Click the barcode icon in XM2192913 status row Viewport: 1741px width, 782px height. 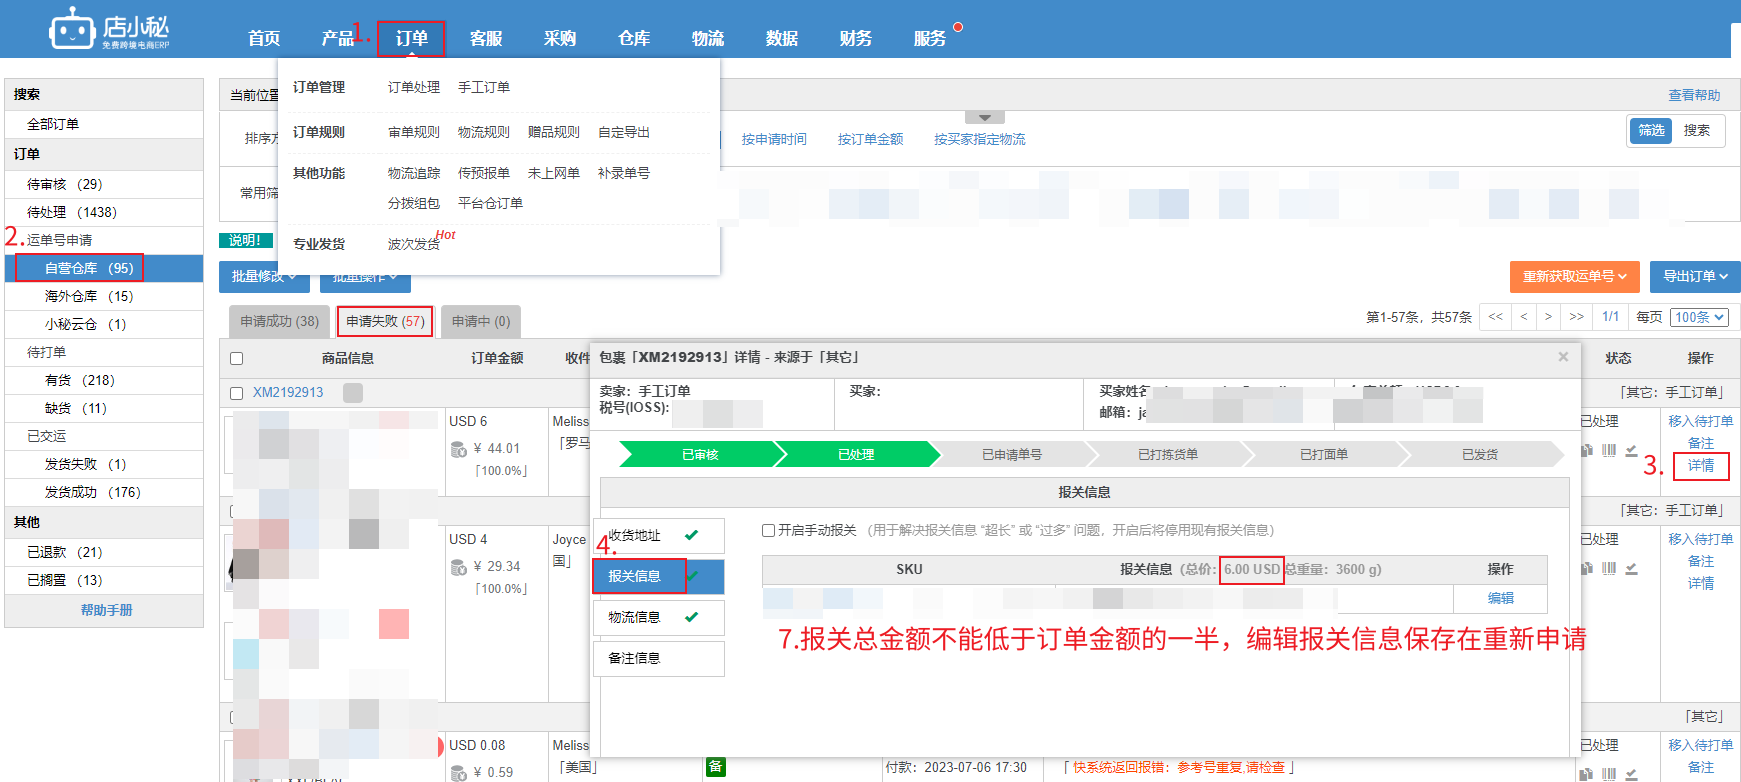(x=1609, y=450)
